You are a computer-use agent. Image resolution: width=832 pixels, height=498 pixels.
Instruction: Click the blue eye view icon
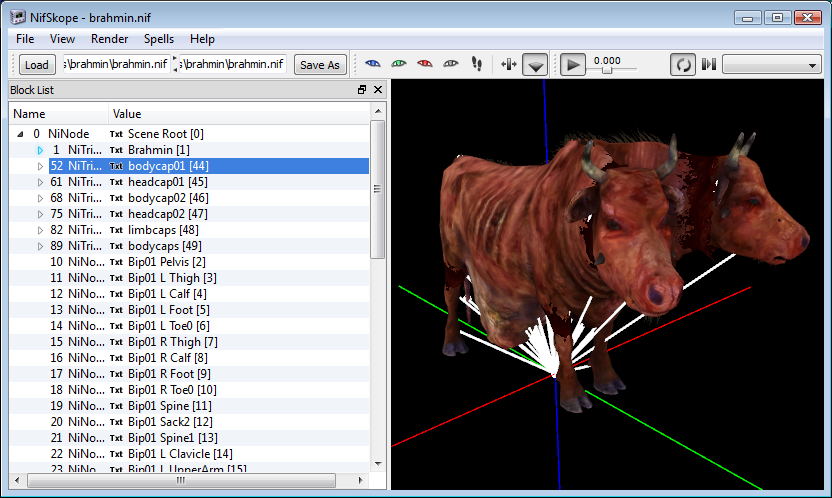(x=373, y=64)
